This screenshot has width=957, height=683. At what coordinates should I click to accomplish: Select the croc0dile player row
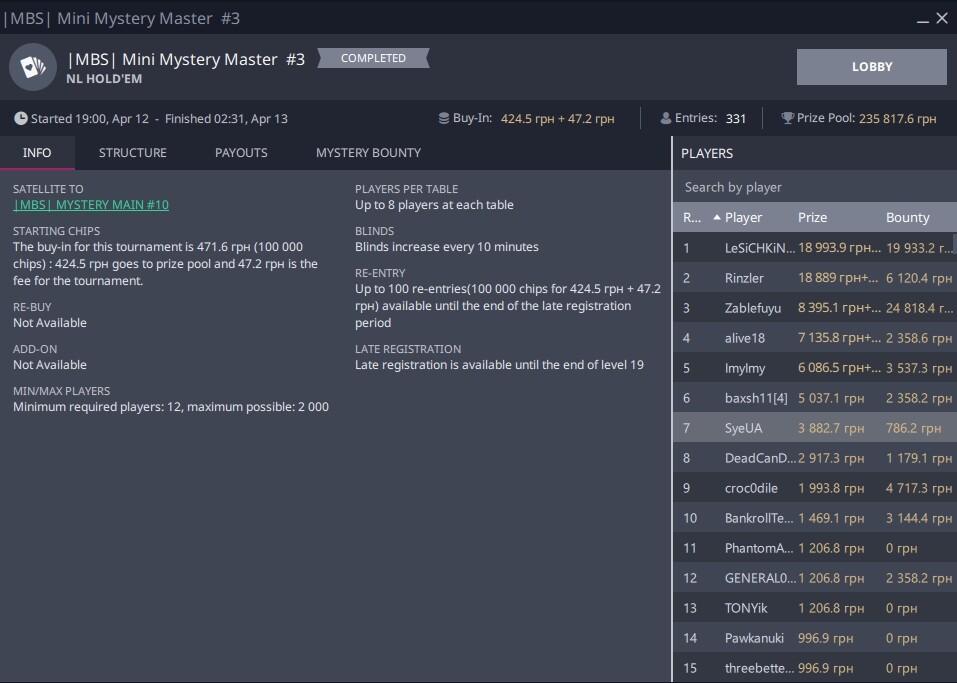(815, 488)
